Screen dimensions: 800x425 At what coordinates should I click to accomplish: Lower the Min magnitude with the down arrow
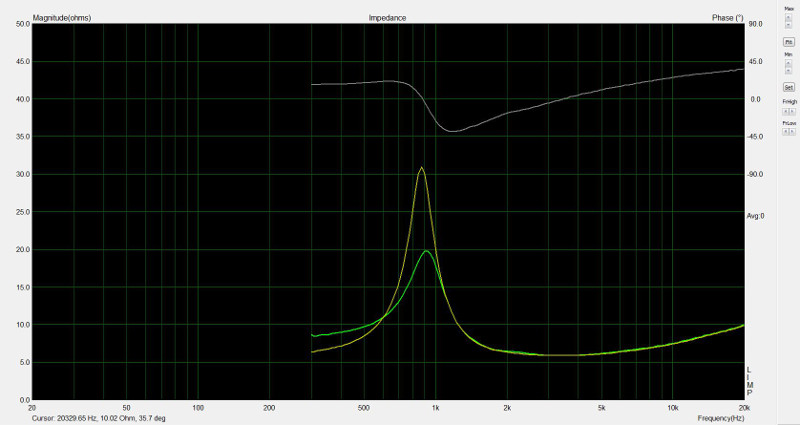788,70
